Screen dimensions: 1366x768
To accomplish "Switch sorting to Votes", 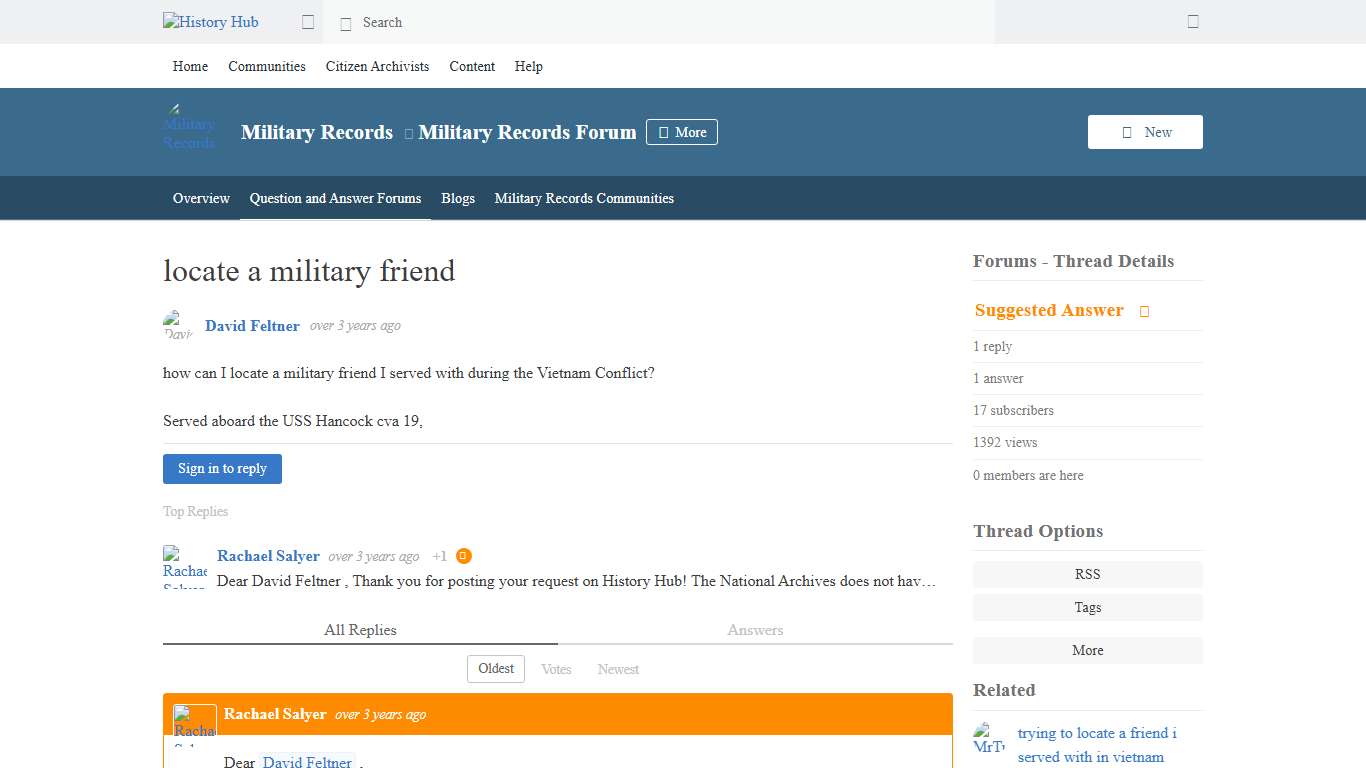I will (x=556, y=668).
